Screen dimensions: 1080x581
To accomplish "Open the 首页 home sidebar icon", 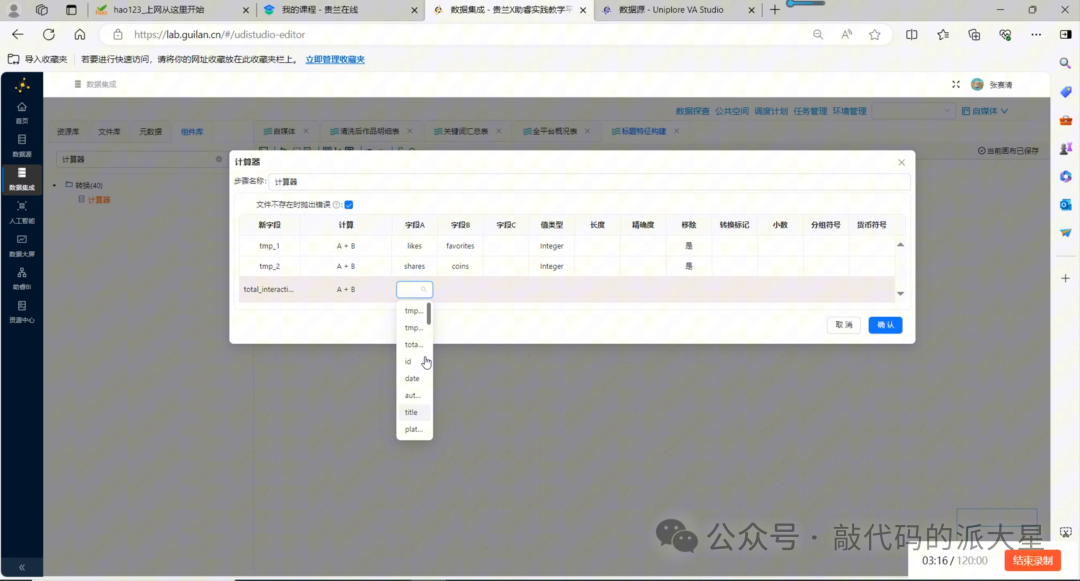I will (22, 112).
